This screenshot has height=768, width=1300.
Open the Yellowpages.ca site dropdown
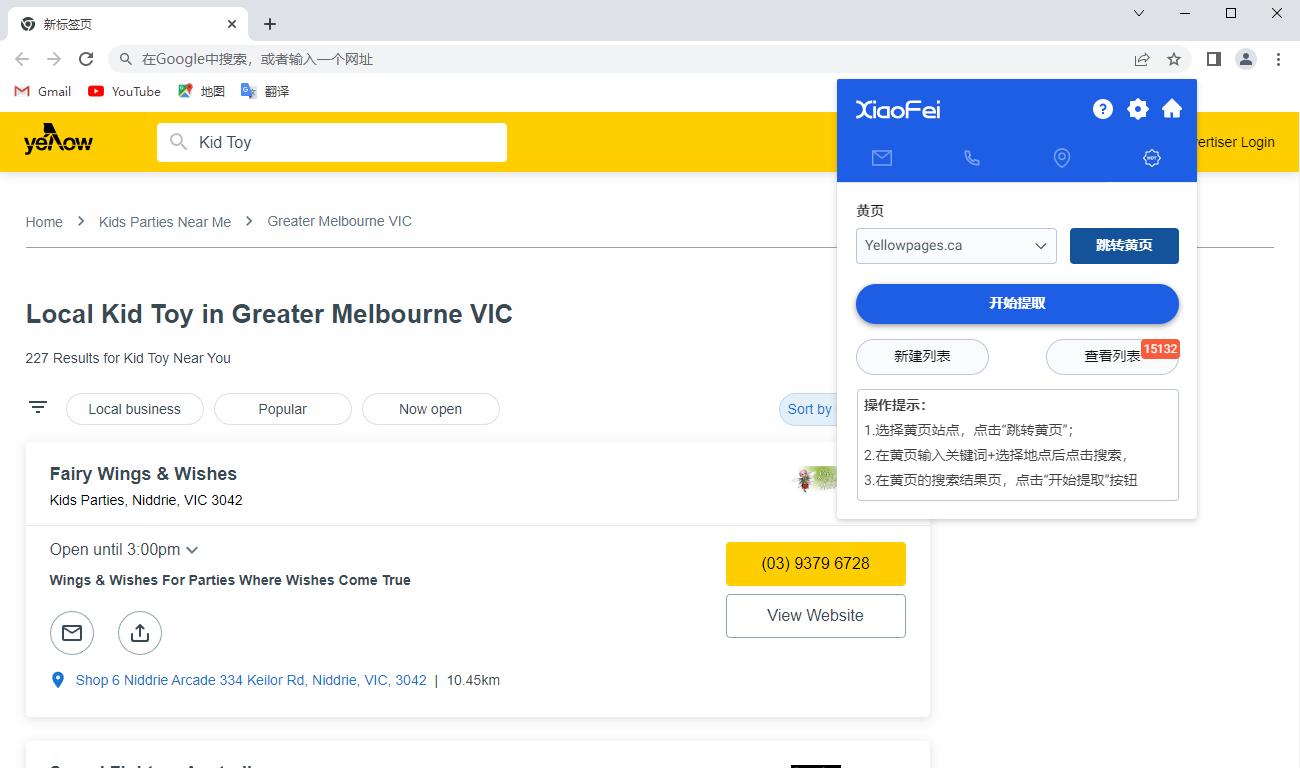click(x=955, y=246)
